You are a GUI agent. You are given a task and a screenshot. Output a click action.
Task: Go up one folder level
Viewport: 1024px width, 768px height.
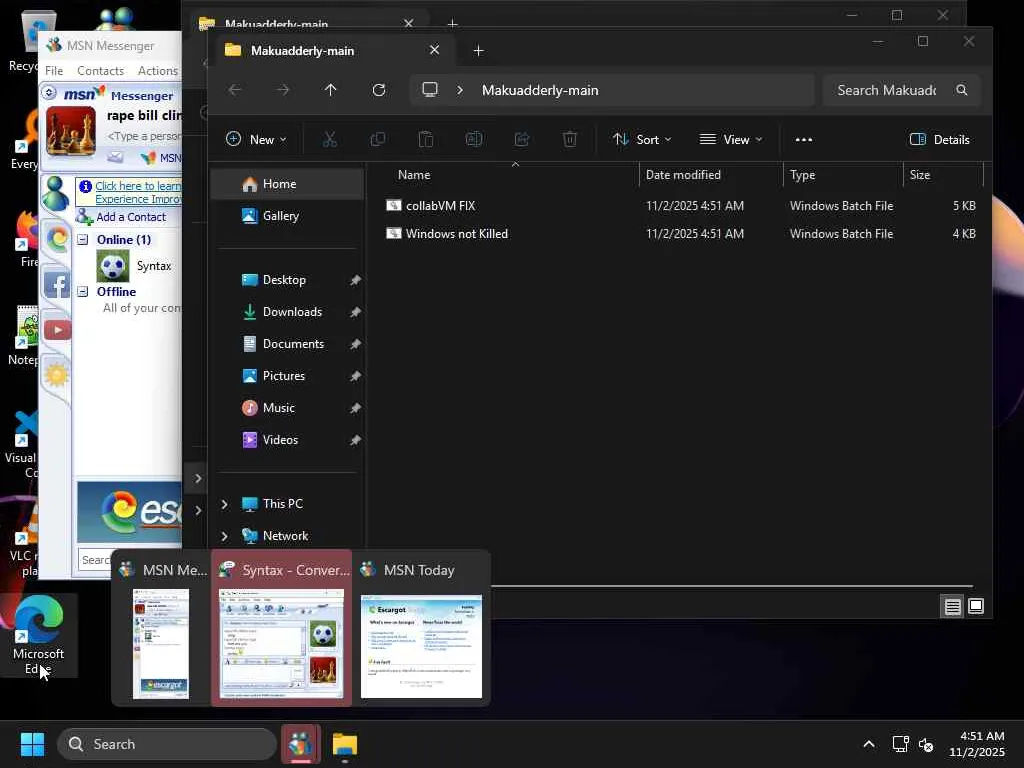click(x=330, y=90)
